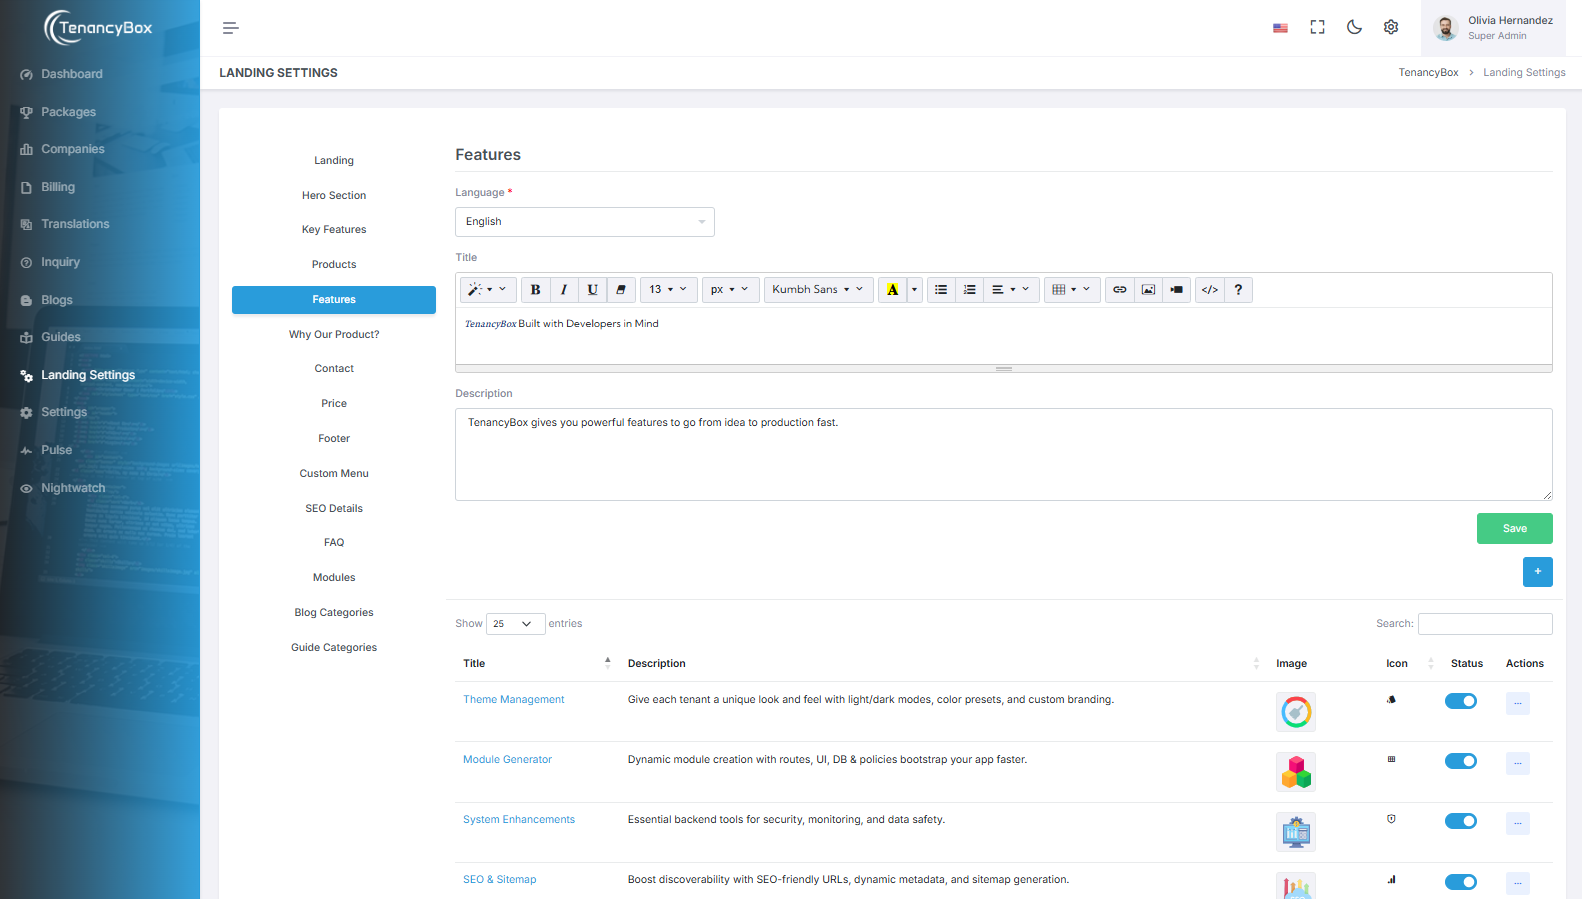Image resolution: width=1582 pixels, height=899 pixels.
Task: Follow the TenancyBox breadcrumb link
Action: pos(1428,73)
